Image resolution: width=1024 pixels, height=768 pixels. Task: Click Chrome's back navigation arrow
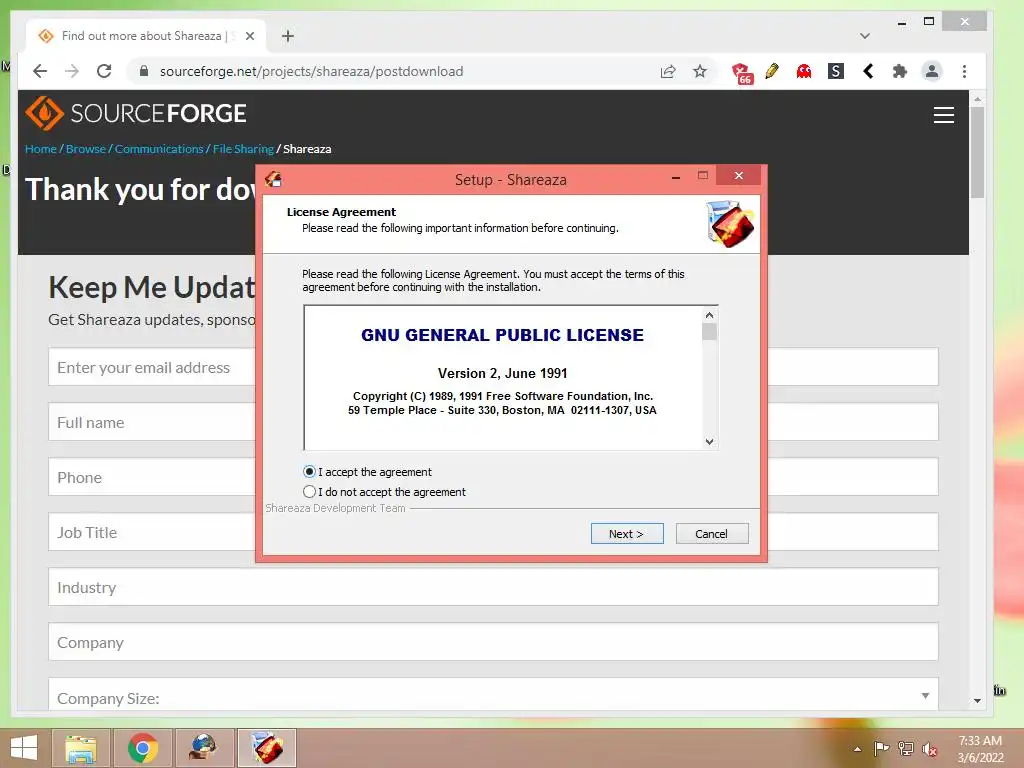40,71
